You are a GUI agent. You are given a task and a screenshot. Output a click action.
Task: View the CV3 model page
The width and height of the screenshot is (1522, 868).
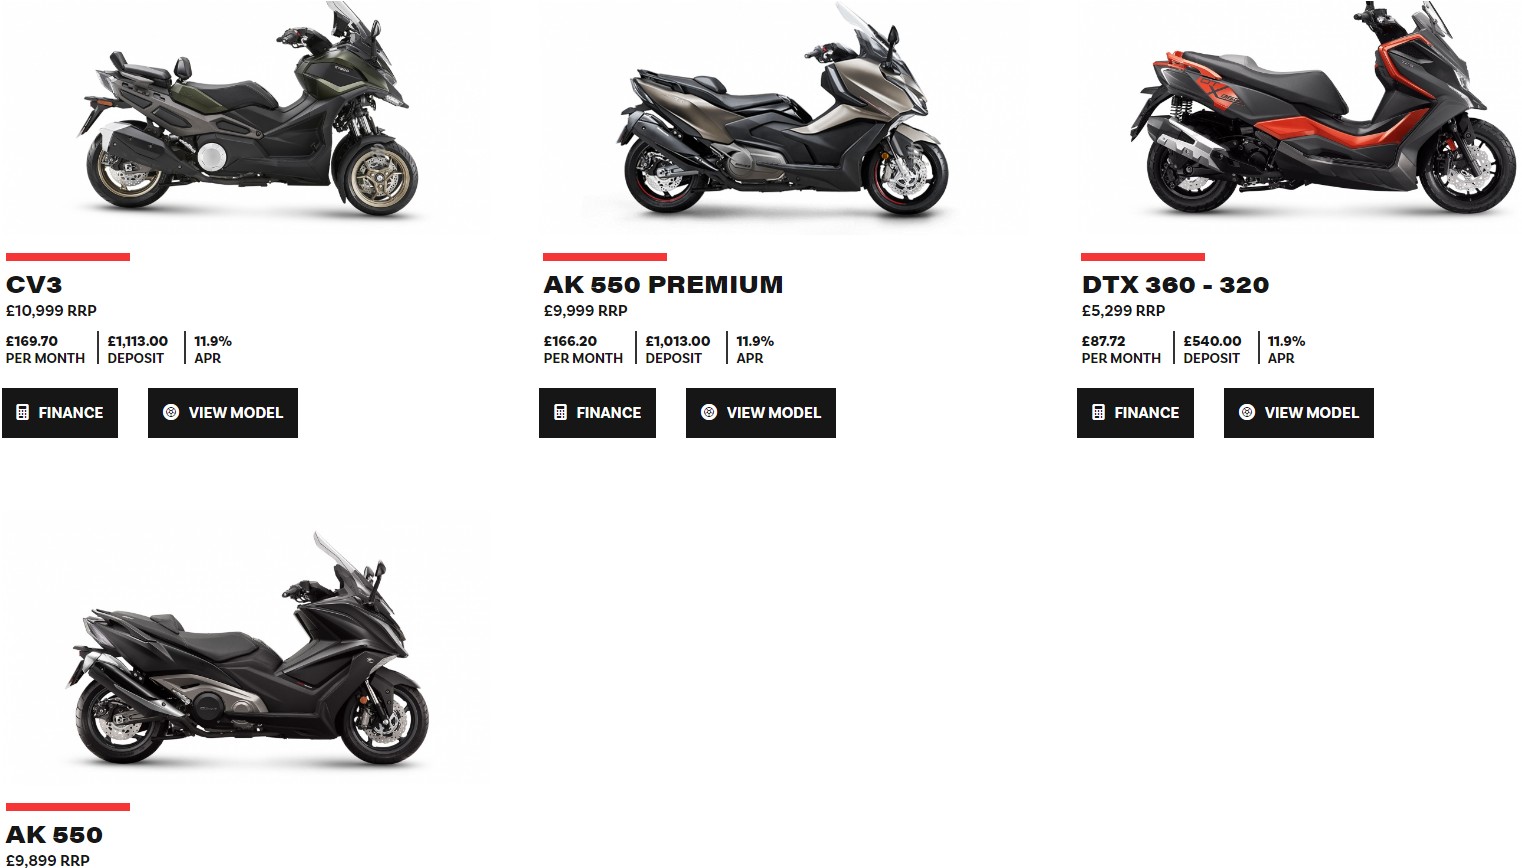(223, 413)
